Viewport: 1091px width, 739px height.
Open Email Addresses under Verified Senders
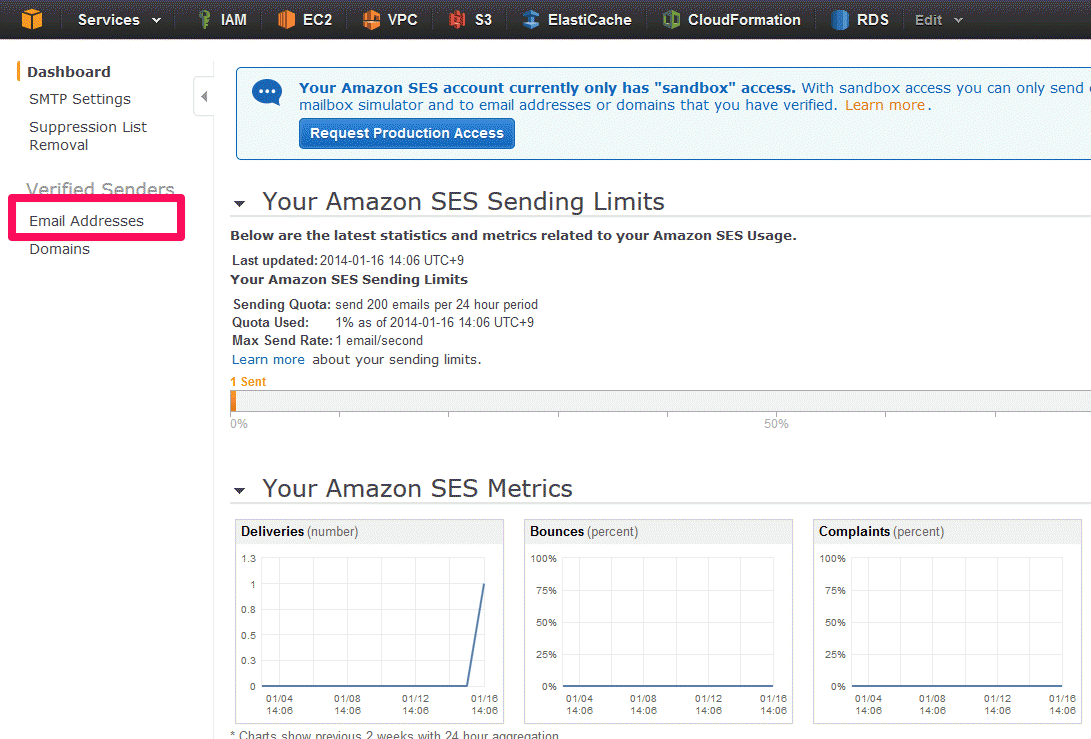(x=86, y=221)
